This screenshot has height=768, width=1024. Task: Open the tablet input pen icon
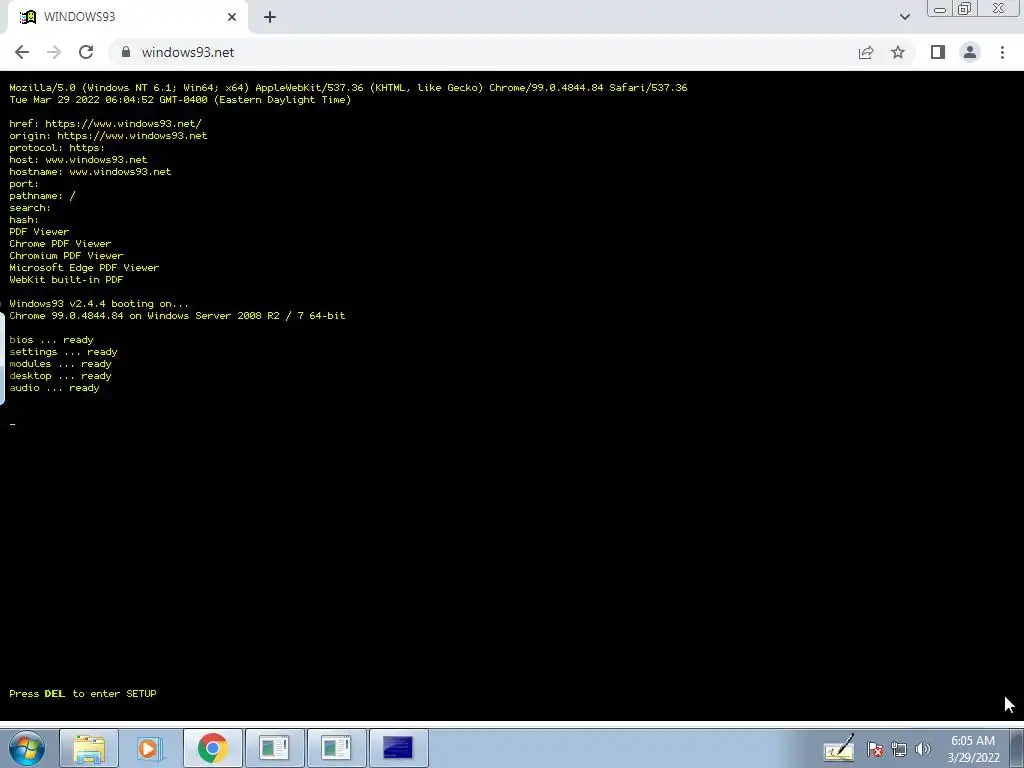[839, 748]
